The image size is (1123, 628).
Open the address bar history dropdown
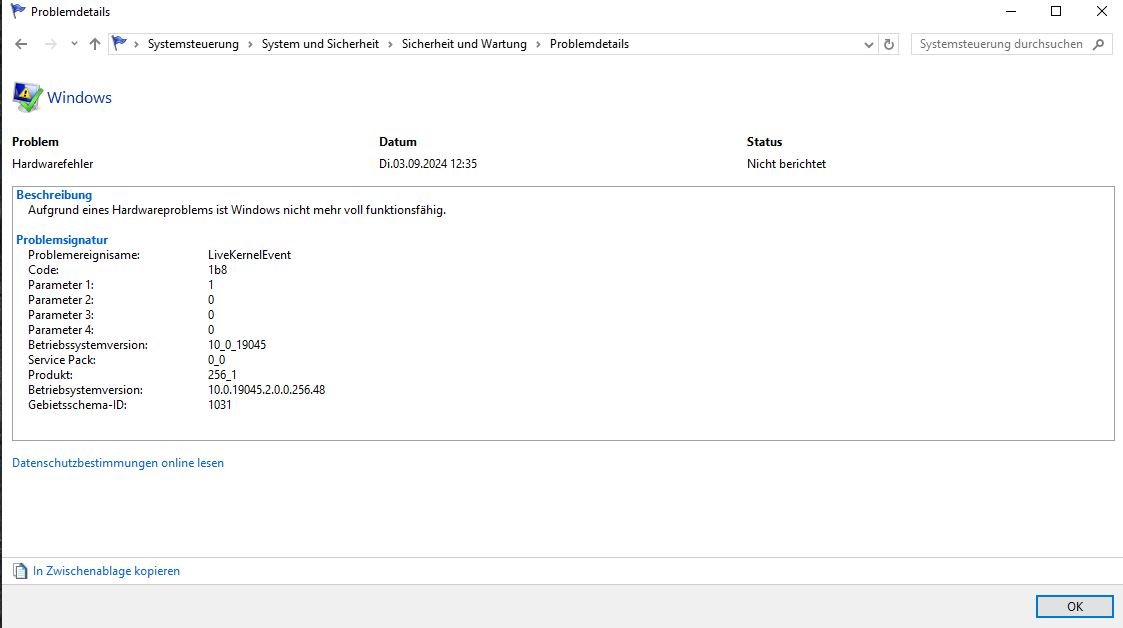point(868,44)
